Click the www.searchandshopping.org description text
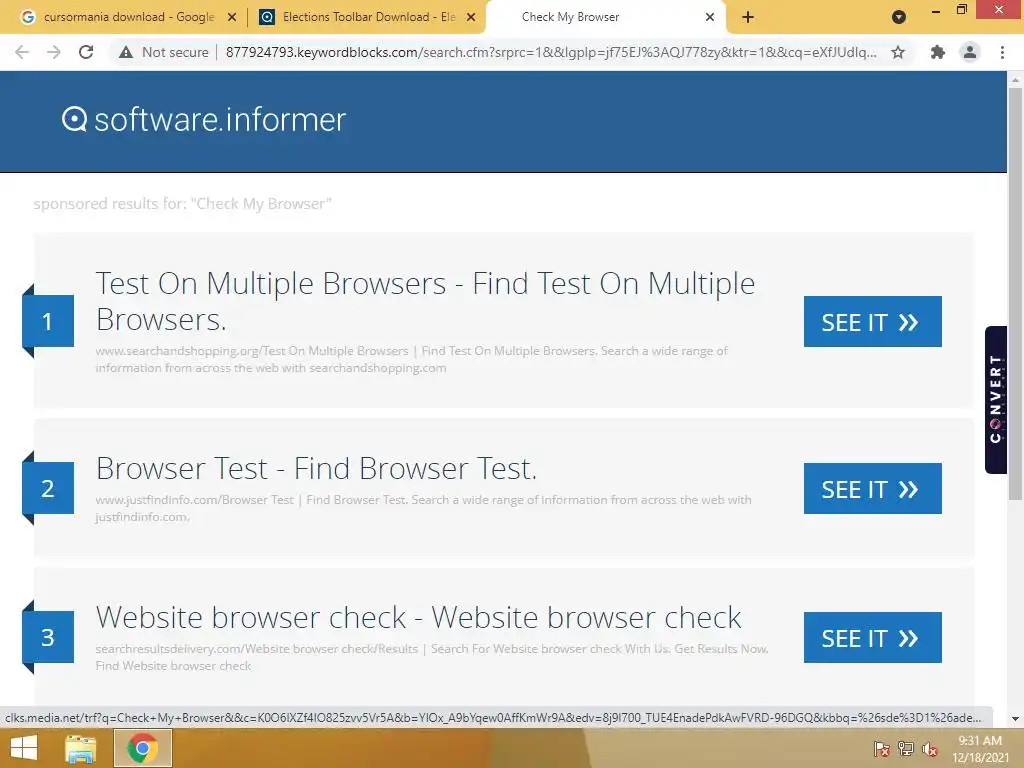 coord(411,359)
